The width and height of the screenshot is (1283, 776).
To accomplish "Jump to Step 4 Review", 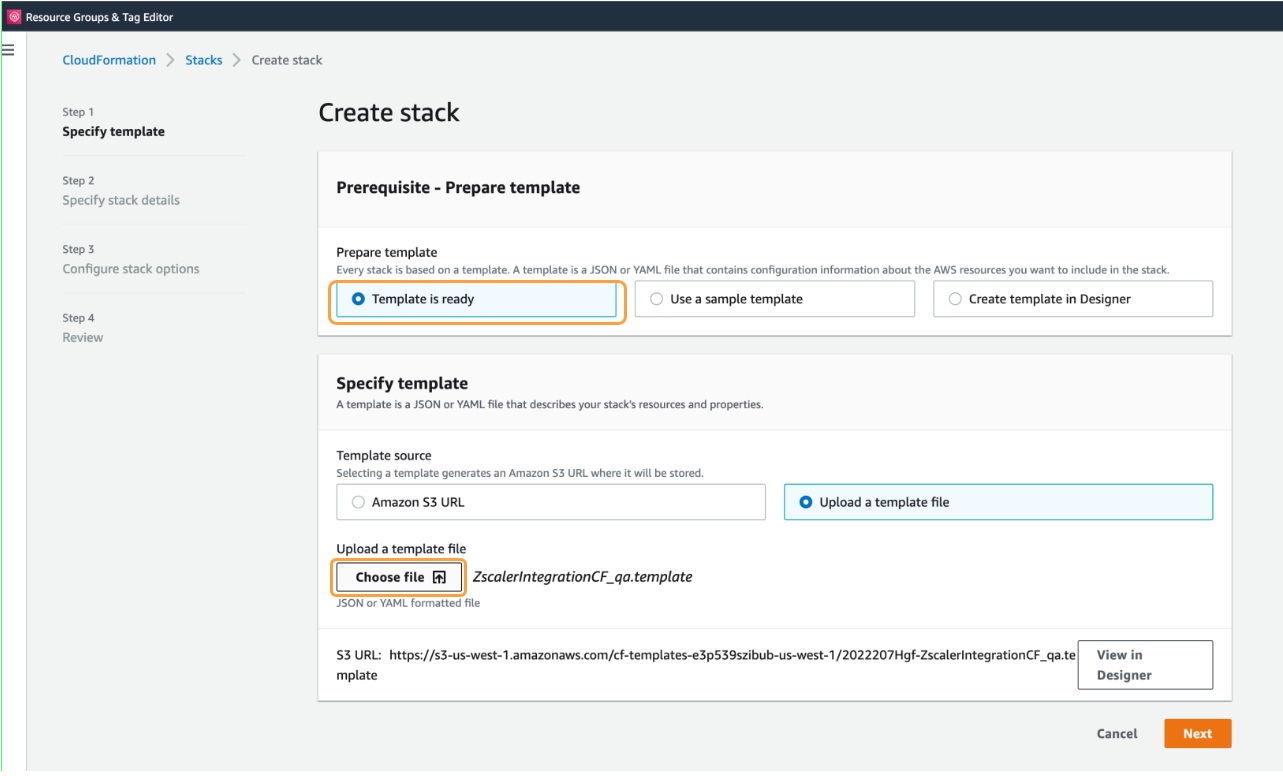I will 82,337.
